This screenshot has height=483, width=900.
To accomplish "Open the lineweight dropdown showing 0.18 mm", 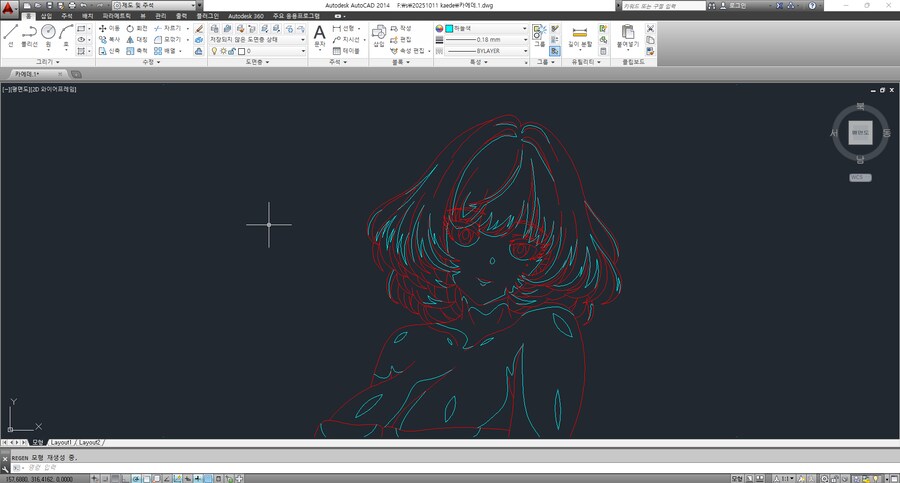I will 486,40.
